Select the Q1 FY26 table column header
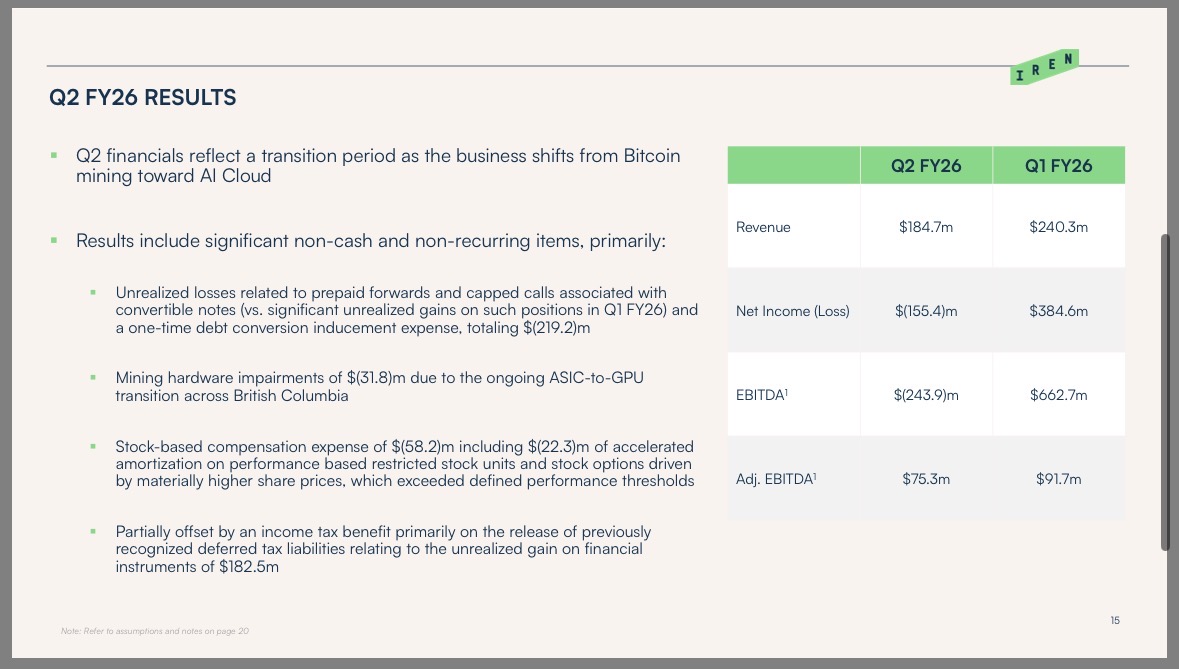Viewport: 1179px width, 669px height. point(1058,166)
